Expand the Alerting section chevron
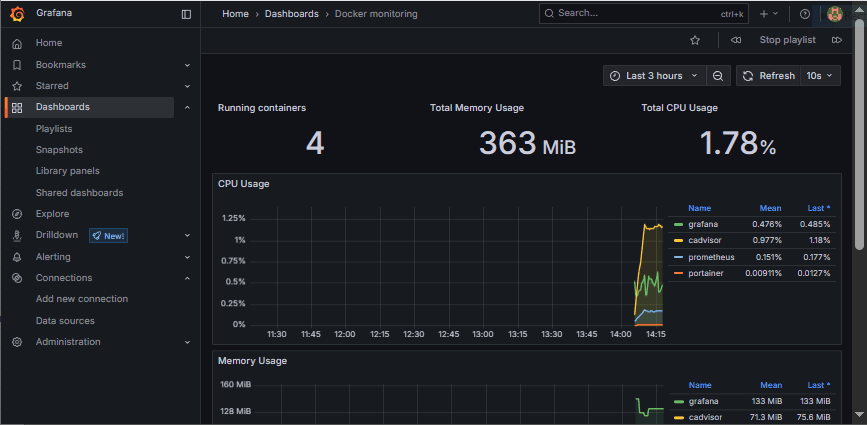The width and height of the screenshot is (867, 425). pos(187,257)
